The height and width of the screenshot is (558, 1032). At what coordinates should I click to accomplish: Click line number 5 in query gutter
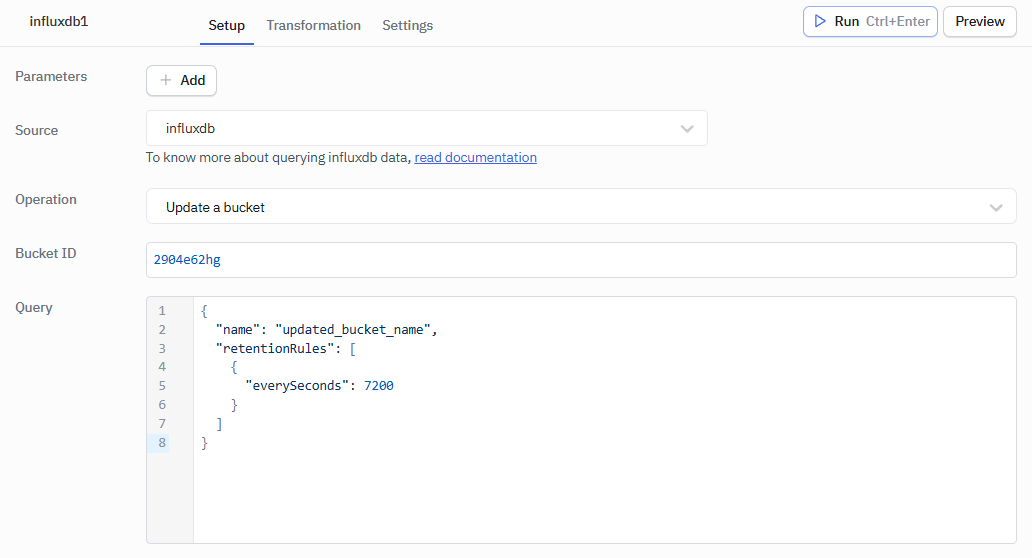click(x=162, y=386)
